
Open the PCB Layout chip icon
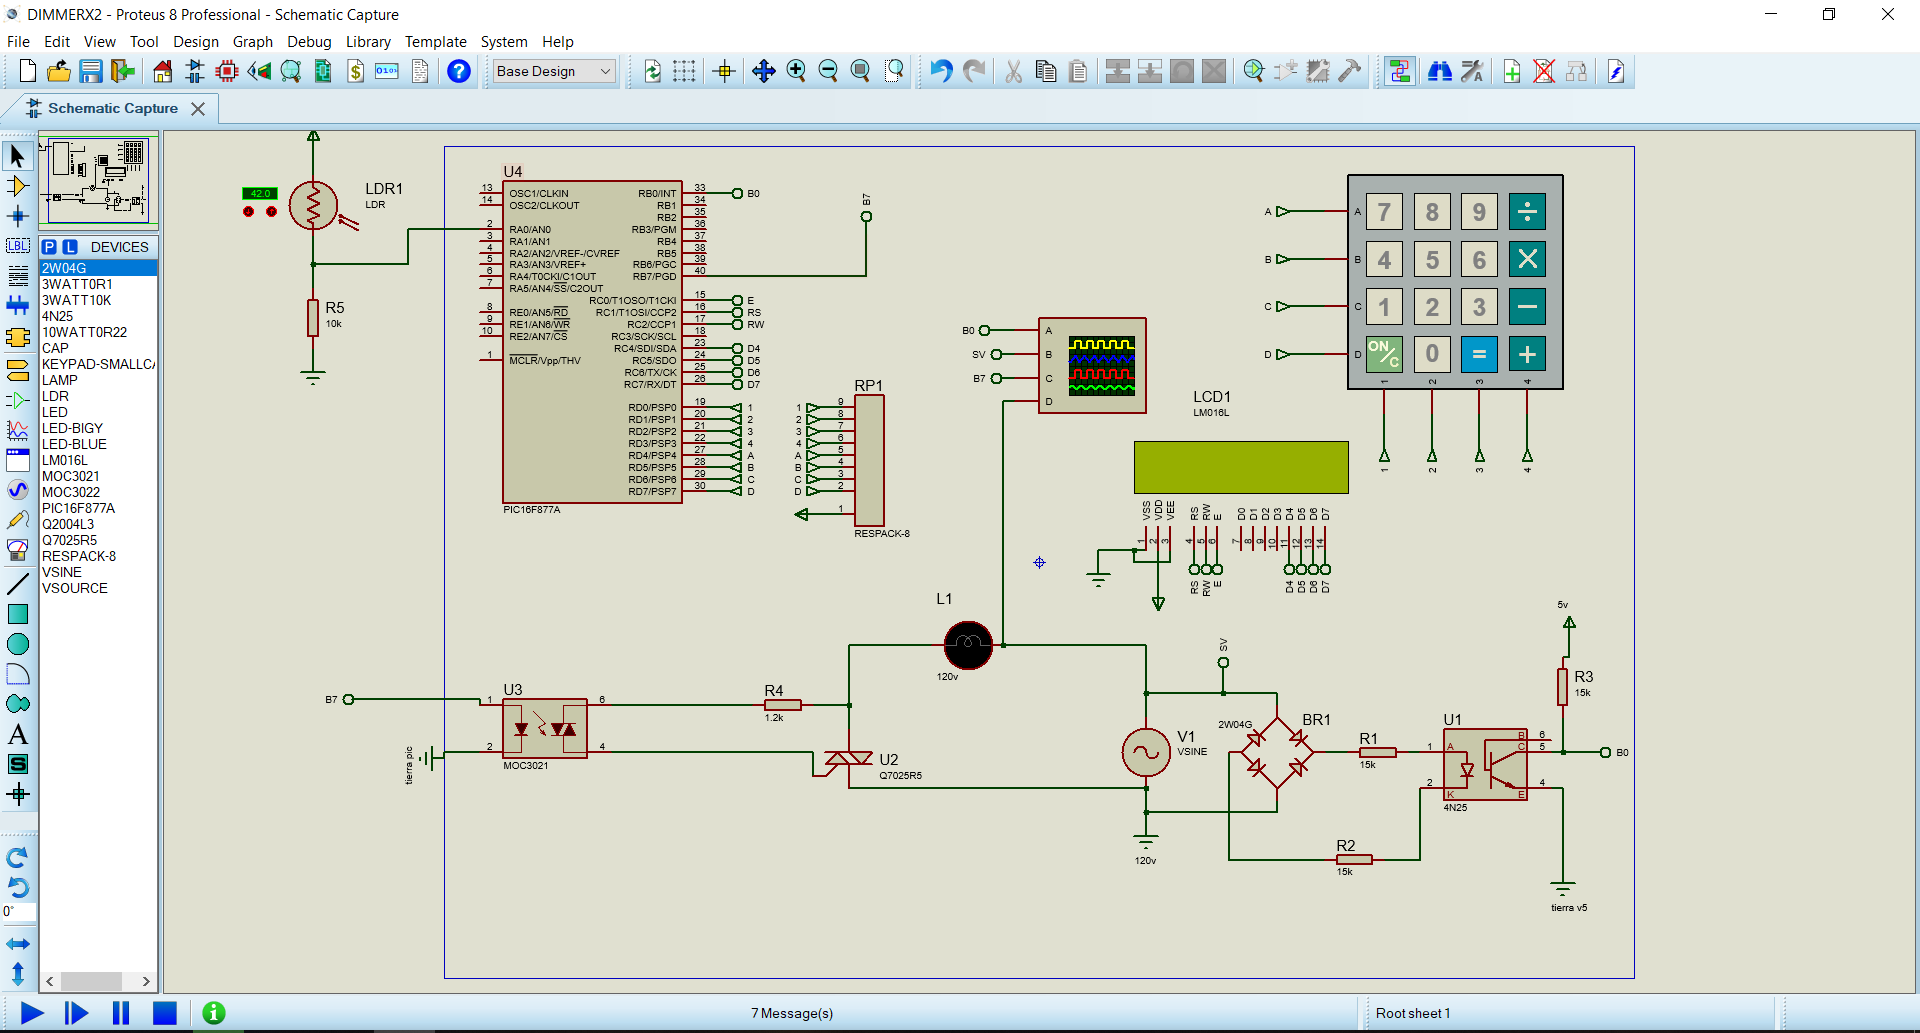click(227, 71)
